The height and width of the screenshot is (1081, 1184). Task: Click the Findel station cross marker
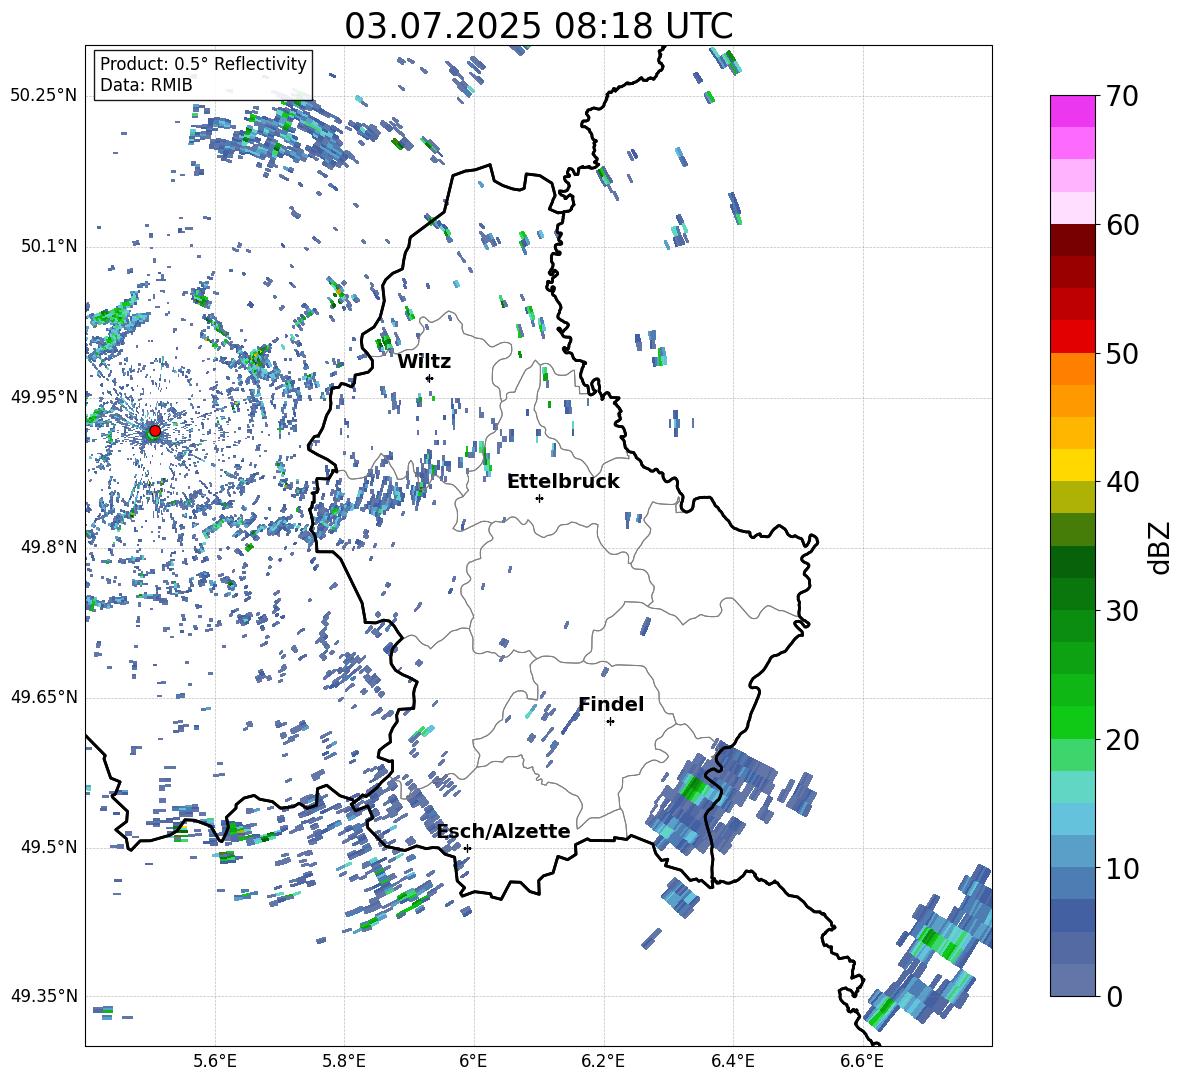point(610,722)
